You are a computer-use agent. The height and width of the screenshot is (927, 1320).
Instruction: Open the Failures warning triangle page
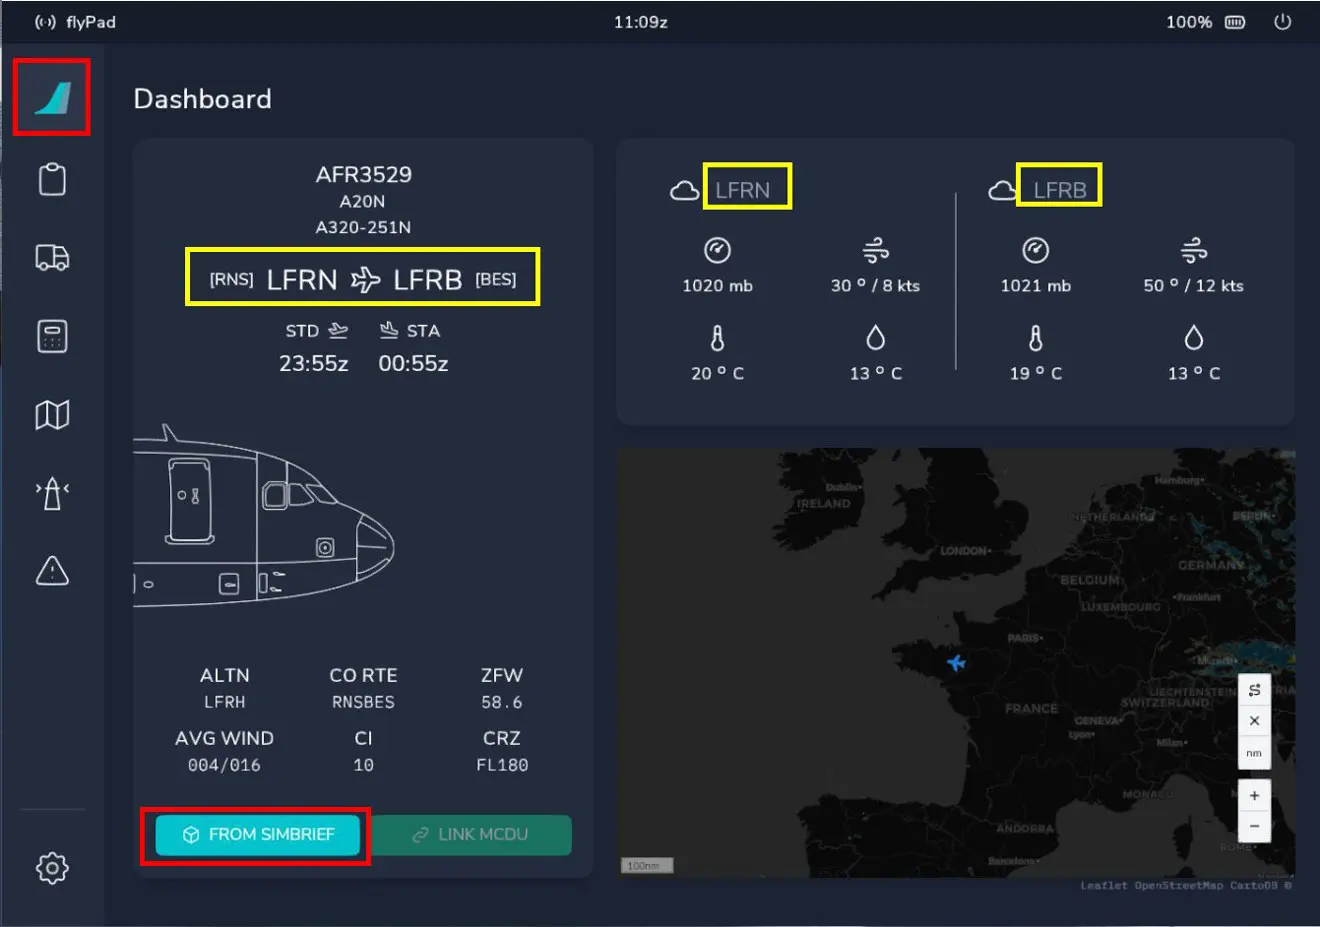[x=52, y=570]
